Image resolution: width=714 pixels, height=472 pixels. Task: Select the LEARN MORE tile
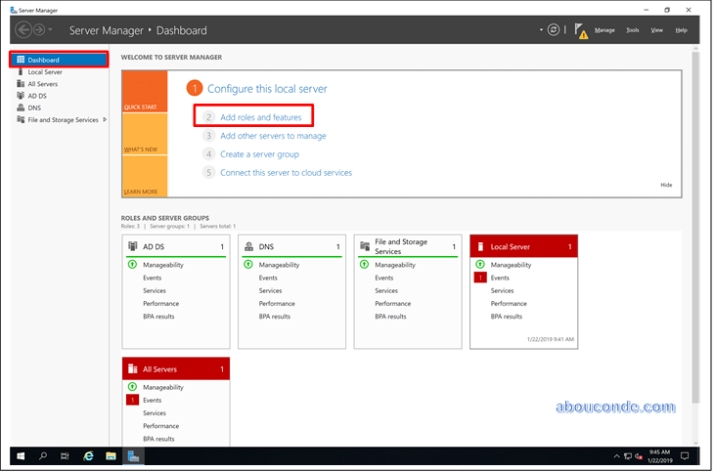coord(144,175)
